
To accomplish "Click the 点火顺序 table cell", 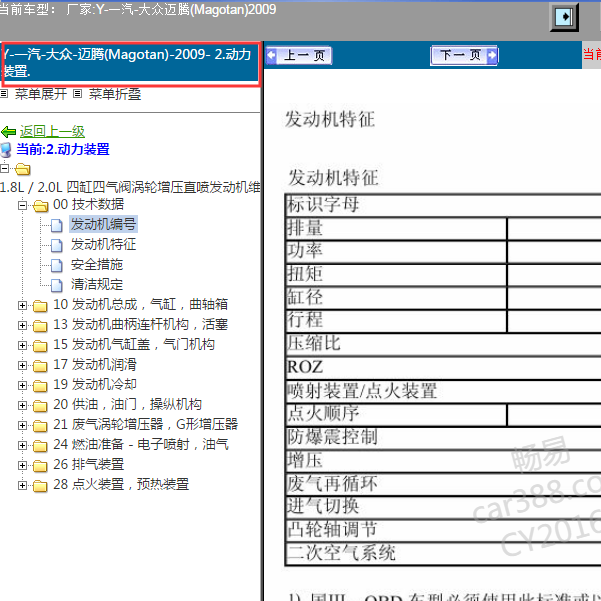I will [x=396, y=414].
